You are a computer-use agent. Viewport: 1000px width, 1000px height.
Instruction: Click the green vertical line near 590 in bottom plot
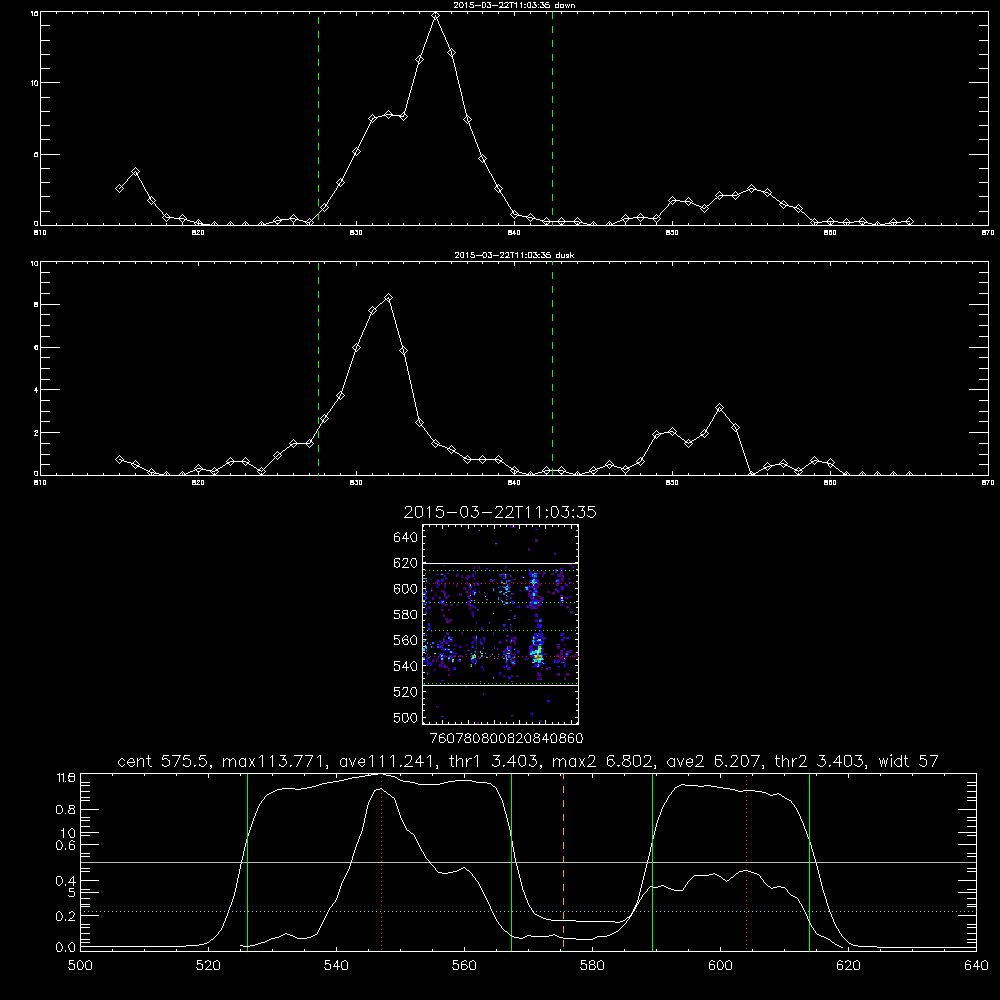(652, 861)
